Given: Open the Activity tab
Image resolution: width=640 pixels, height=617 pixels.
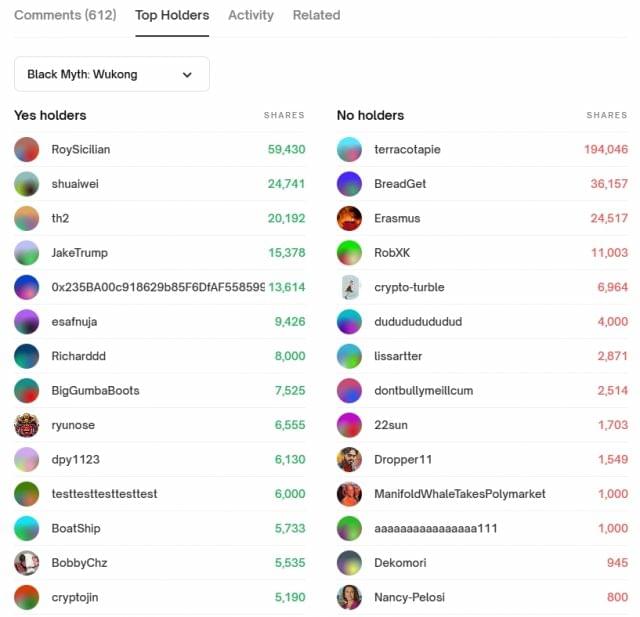Looking at the screenshot, I should point(251,15).
